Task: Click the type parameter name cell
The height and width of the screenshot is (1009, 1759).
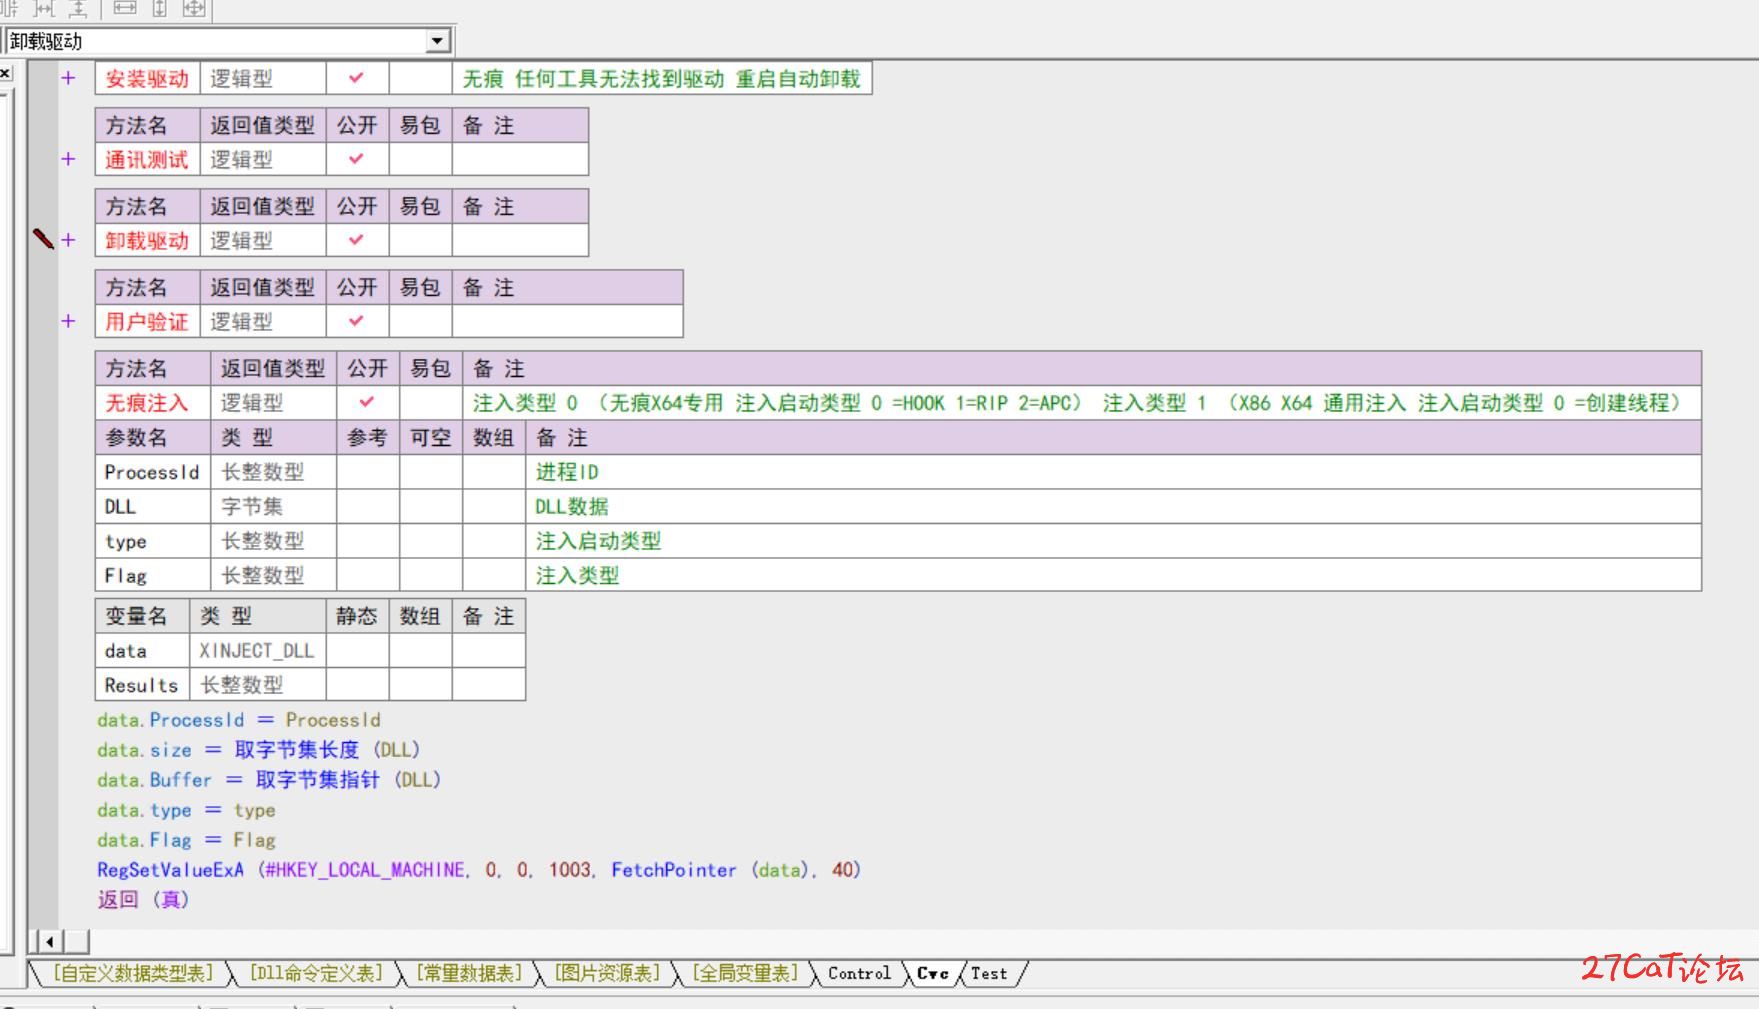Action: point(152,541)
